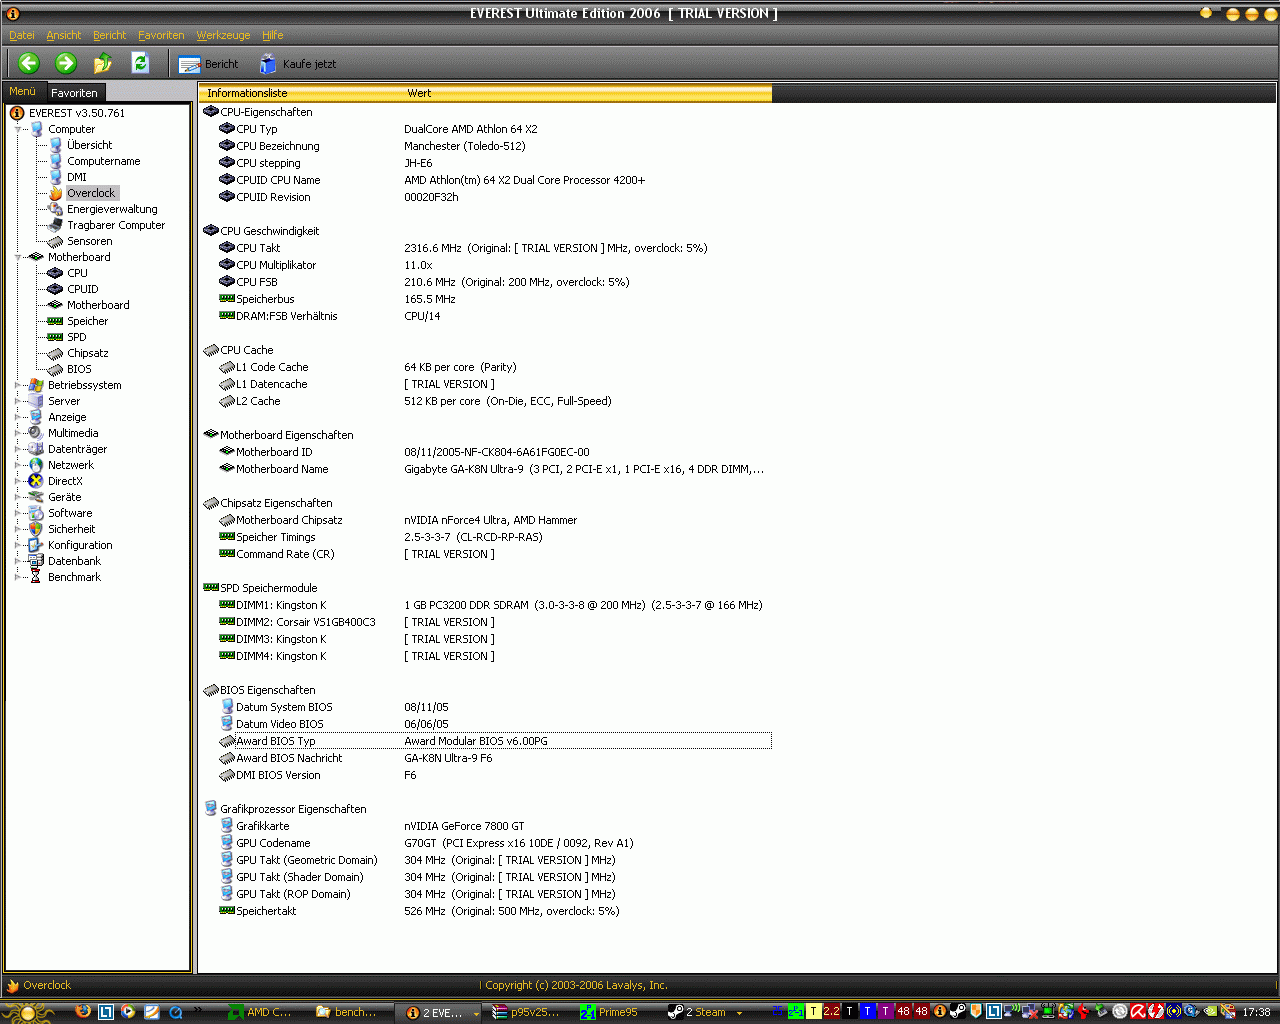1280x1024 pixels.
Task: Expand the Server tree node
Action: [x=18, y=401]
